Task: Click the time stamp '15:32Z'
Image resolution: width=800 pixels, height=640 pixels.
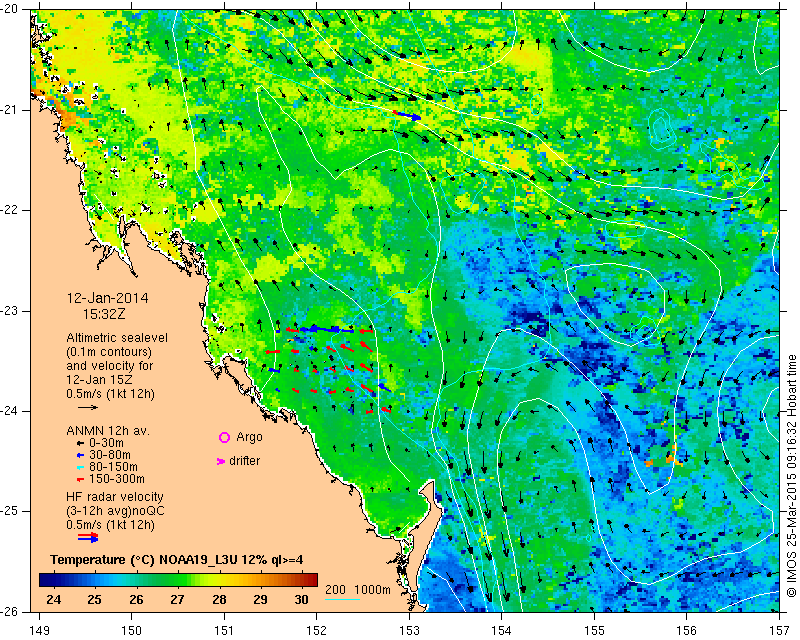Action: pyautogui.click(x=104, y=314)
